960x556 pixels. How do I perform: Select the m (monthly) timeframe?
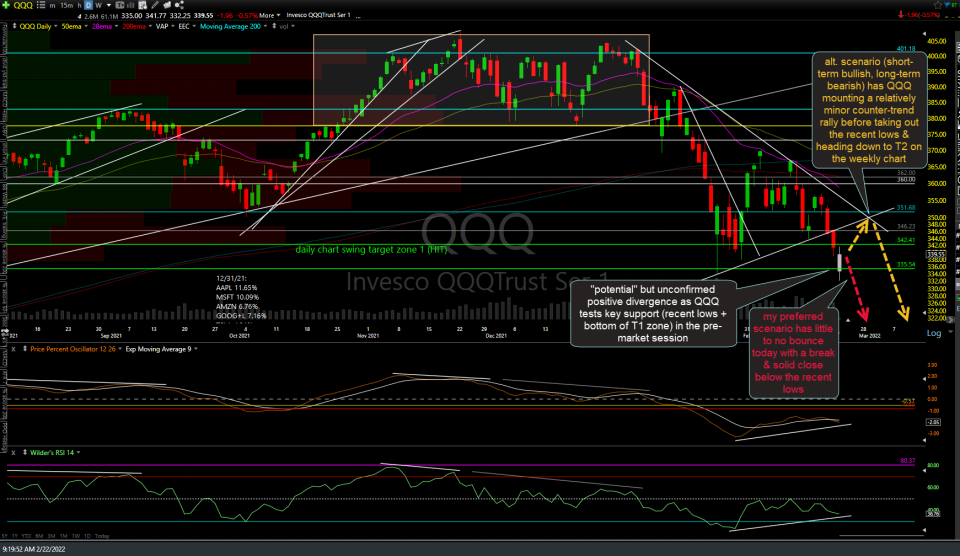[53, 5]
